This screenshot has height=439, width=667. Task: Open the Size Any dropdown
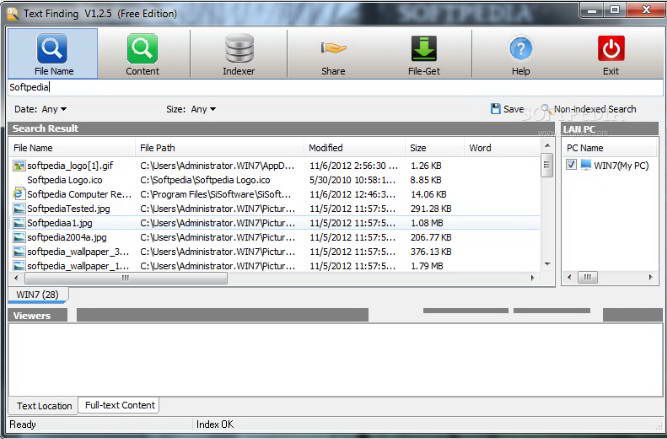coord(203,109)
